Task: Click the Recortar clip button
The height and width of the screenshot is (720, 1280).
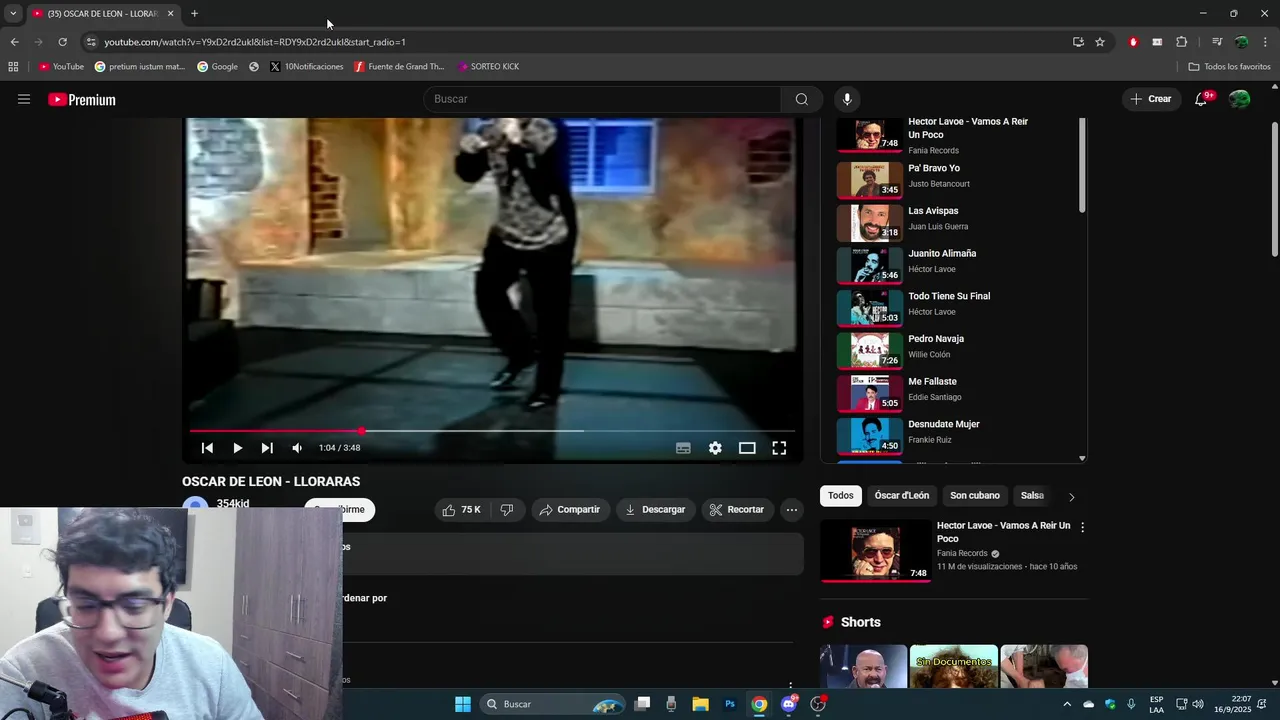Action: coord(737,510)
